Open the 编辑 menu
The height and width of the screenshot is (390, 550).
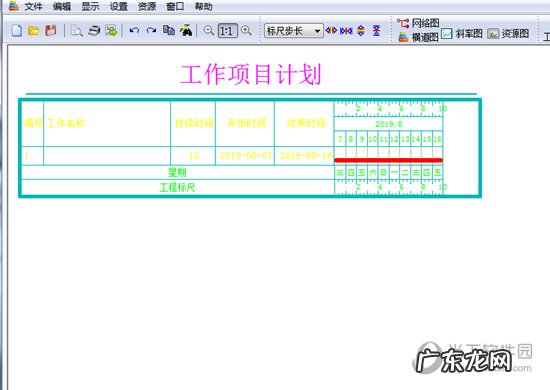[x=62, y=6]
